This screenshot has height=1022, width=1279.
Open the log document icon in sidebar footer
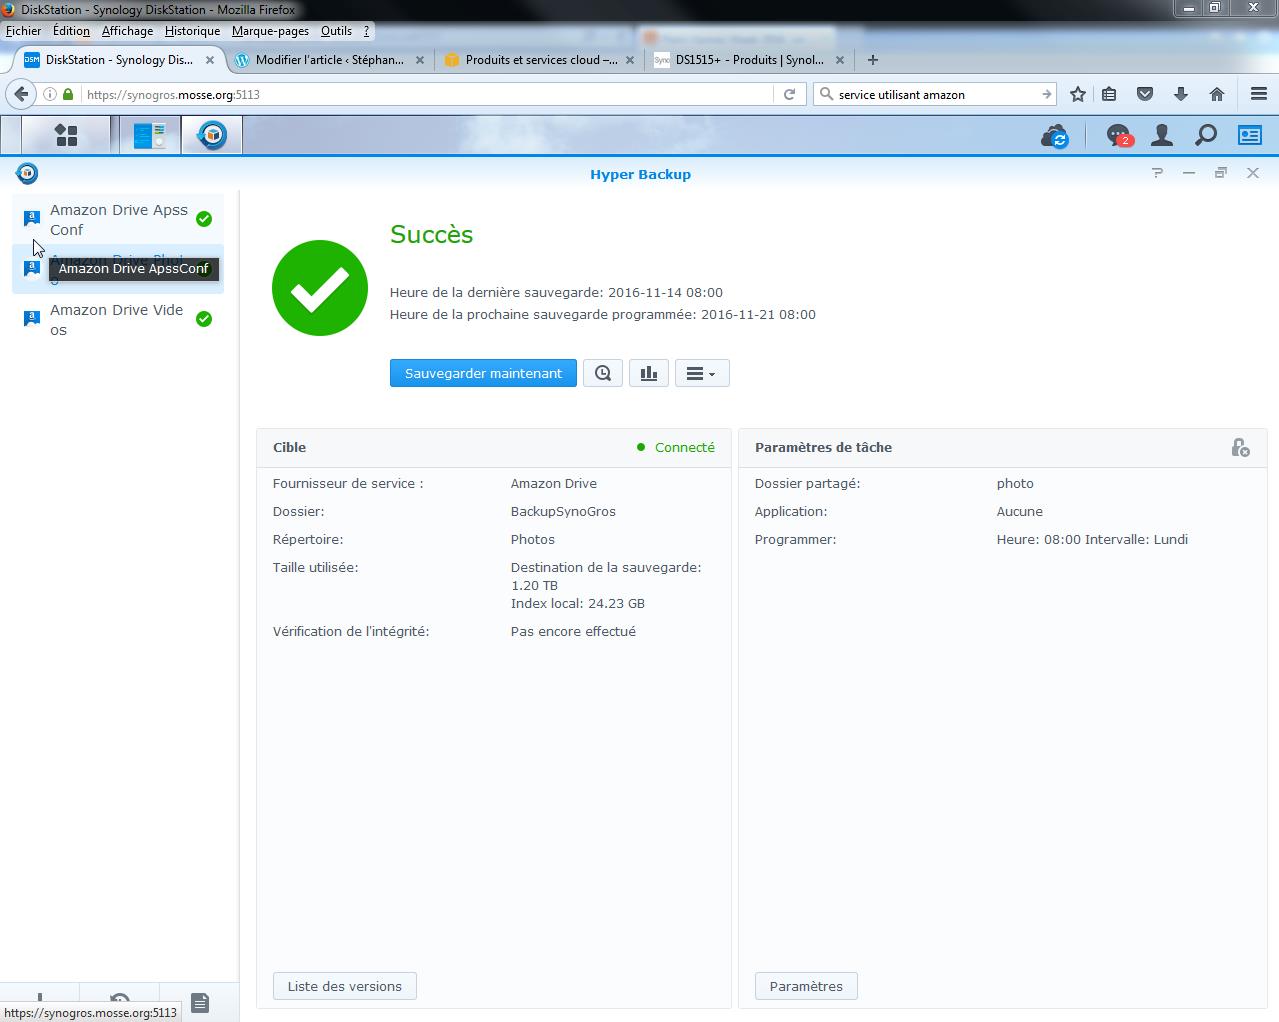[200, 1002]
